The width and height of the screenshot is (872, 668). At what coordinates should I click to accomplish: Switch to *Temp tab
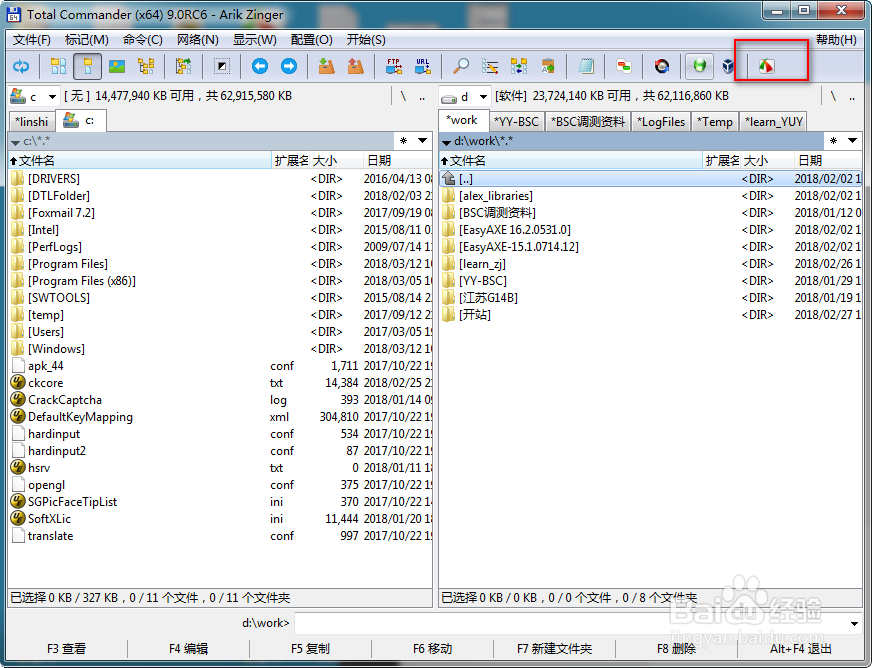715,122
